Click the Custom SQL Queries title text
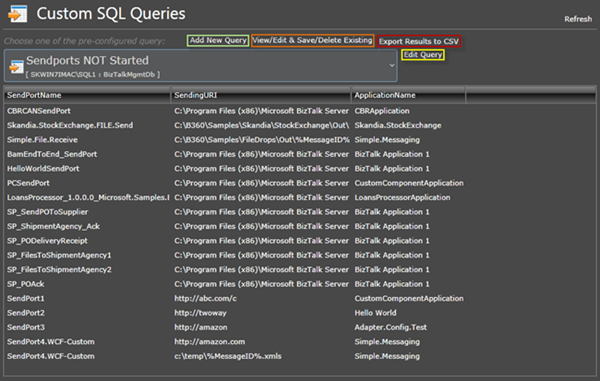600x381 pixels. pyautogui.click(x=111, y=14)
